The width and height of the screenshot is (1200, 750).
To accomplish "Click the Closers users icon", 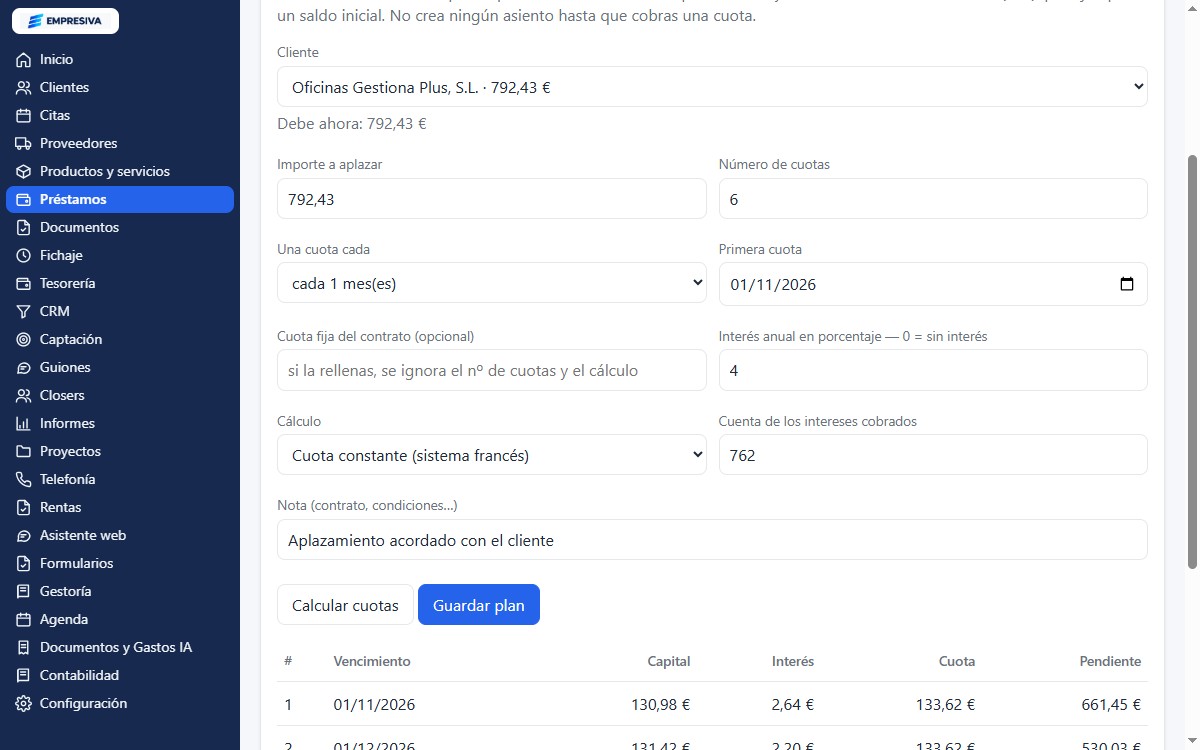I will (x=24, y=396).
